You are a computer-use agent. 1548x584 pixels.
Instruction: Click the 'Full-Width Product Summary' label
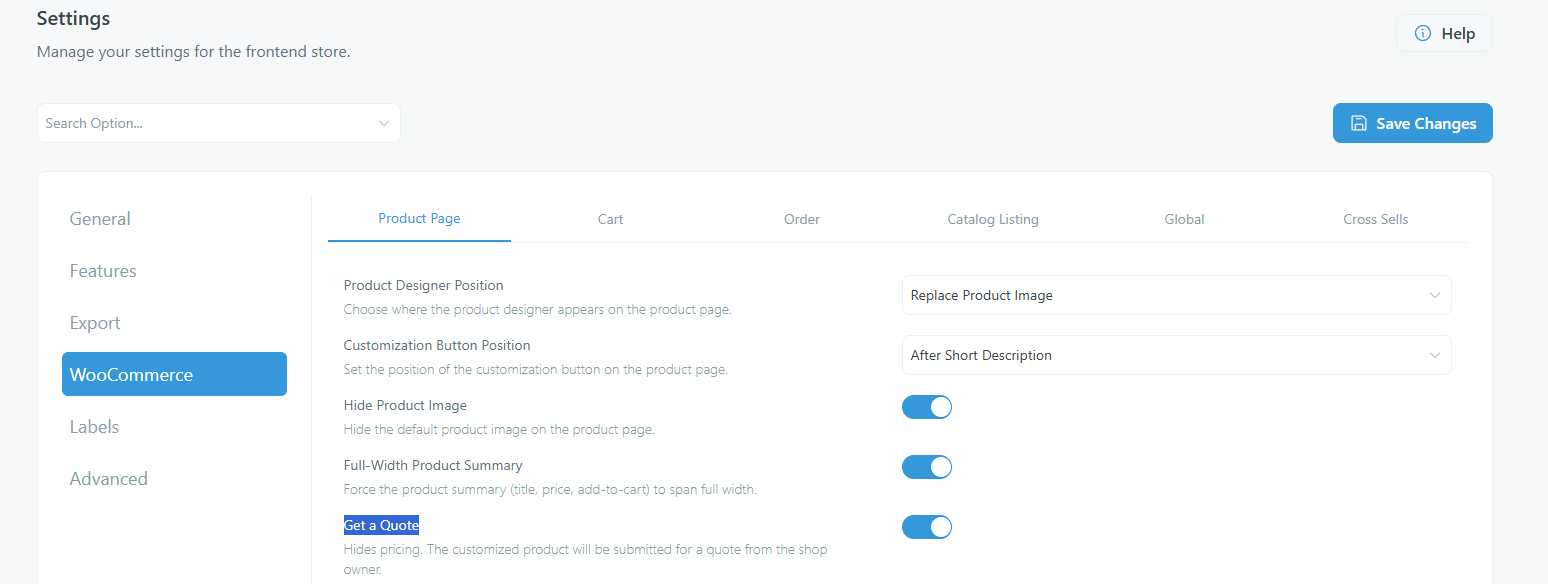point(433,465)
